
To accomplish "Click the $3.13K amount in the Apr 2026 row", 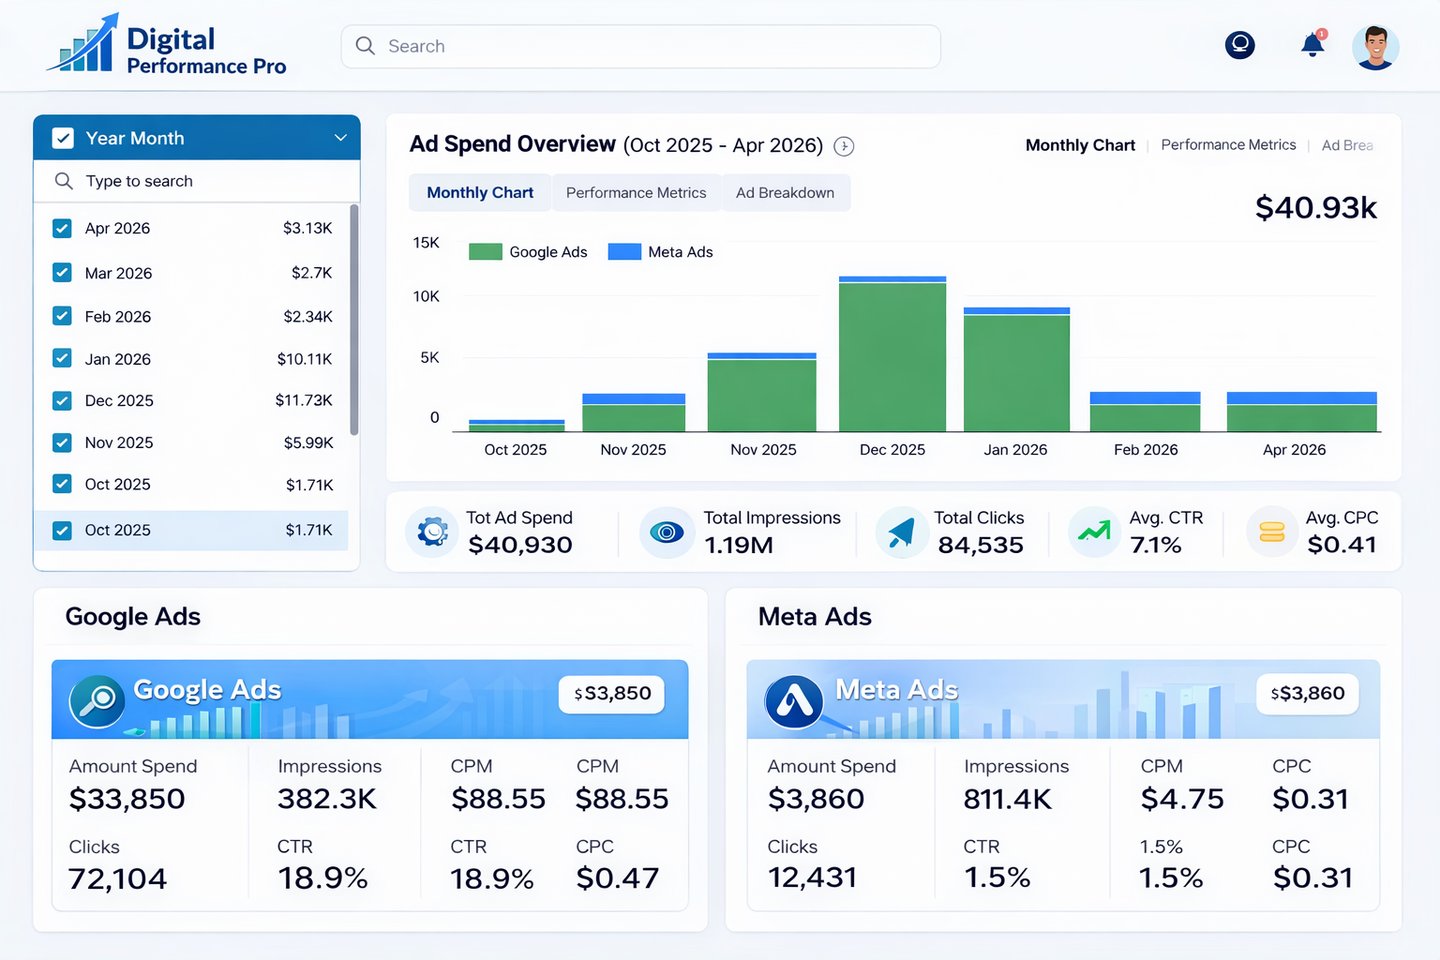I will (307, 228).
